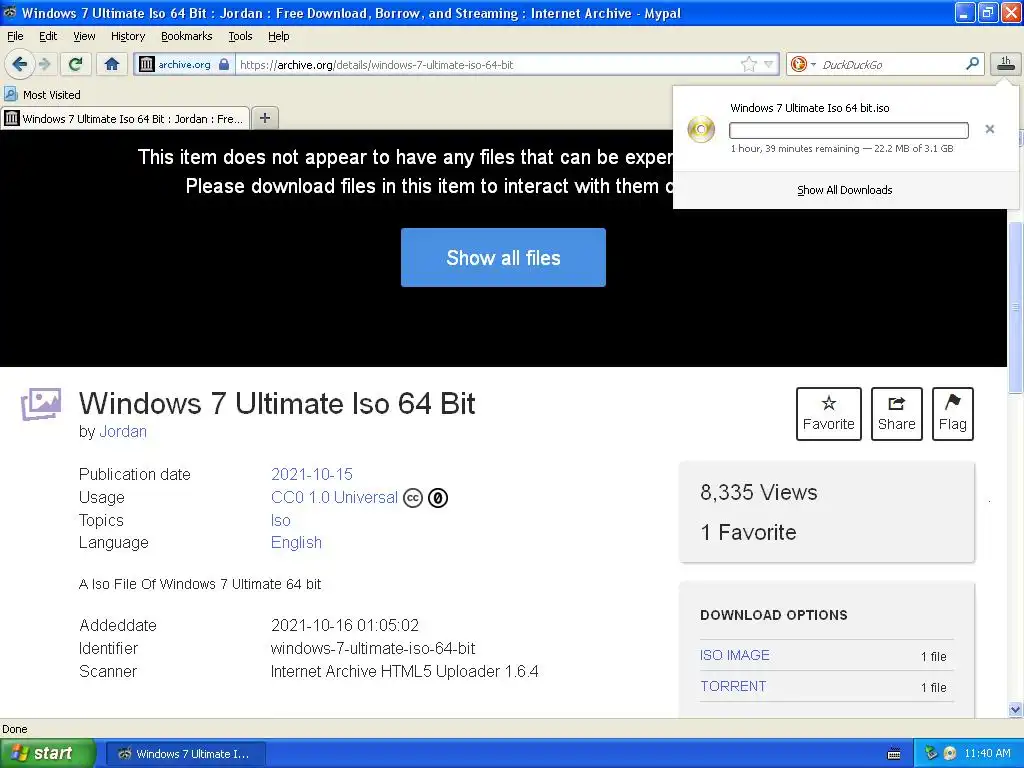Click publication date 2021-10-15 link
This screenshot has height=768, width=1024.
coord(312,474)
